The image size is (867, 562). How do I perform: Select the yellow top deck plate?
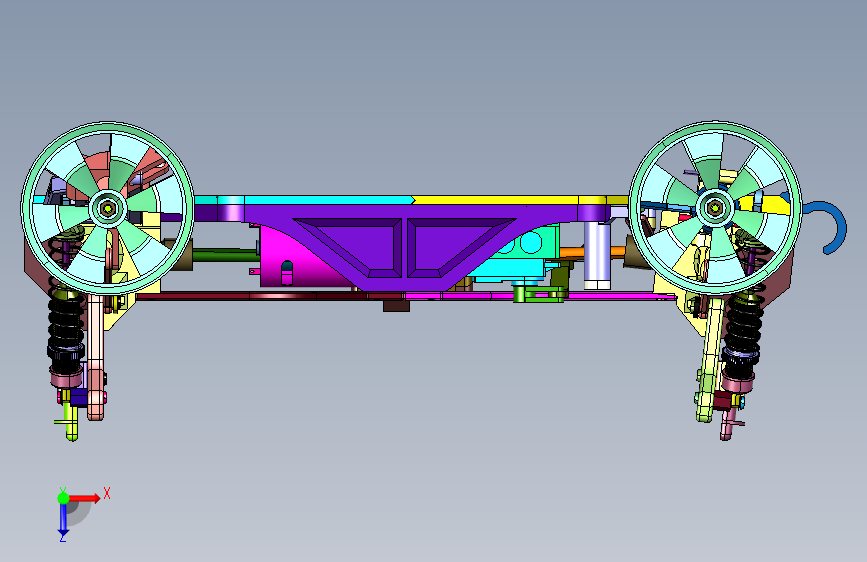click(x=520, y=200)
